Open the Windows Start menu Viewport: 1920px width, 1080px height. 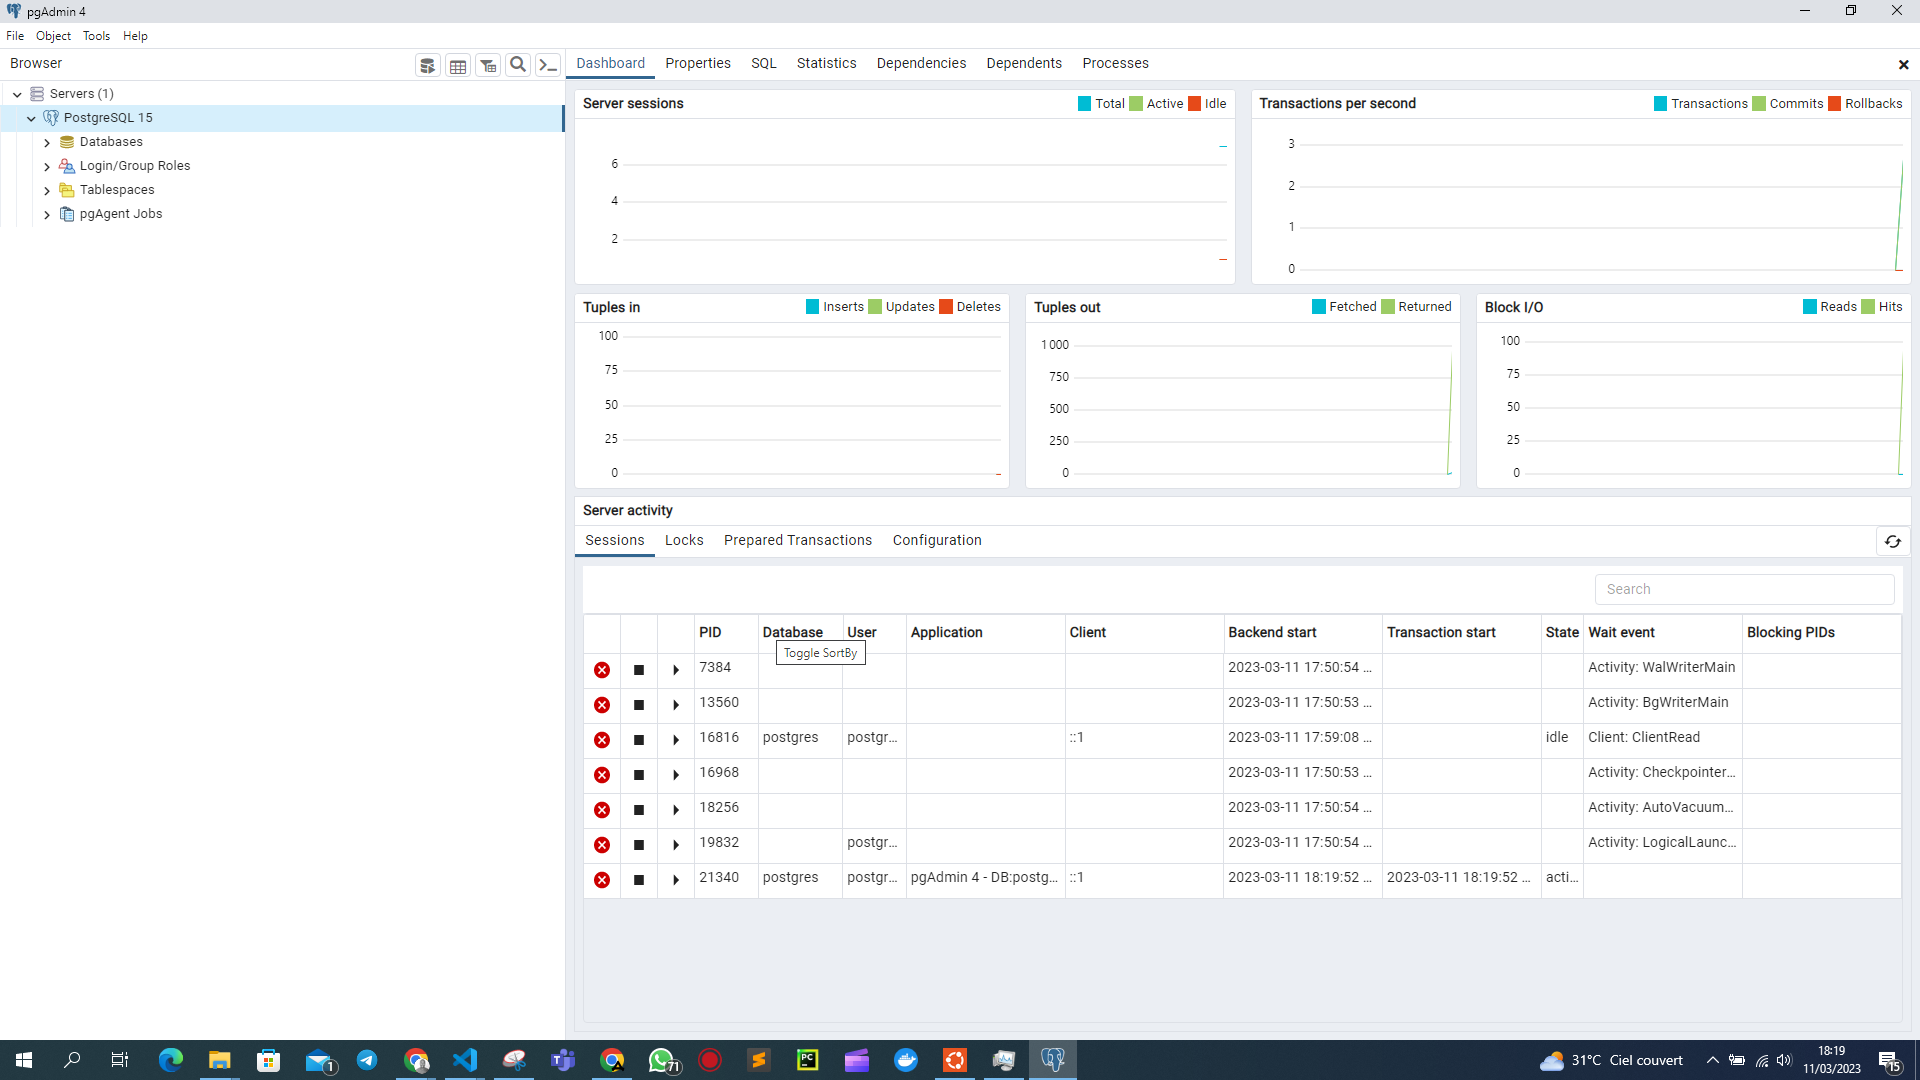click(x=24, y=1060)
